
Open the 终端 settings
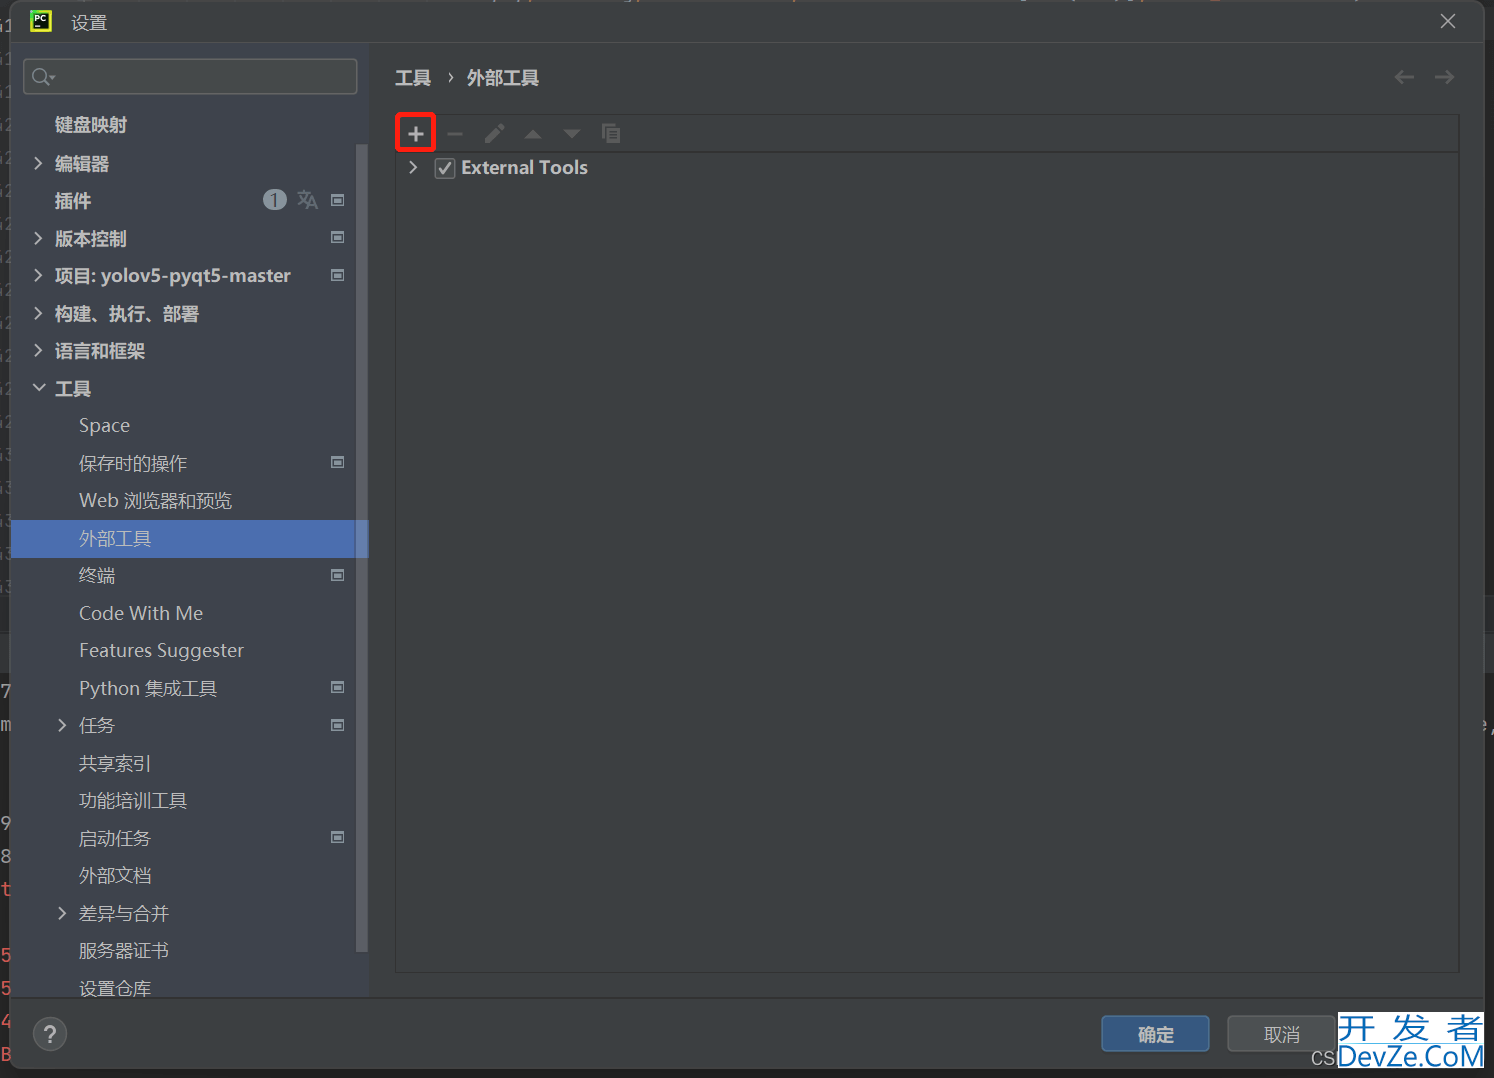97,576
